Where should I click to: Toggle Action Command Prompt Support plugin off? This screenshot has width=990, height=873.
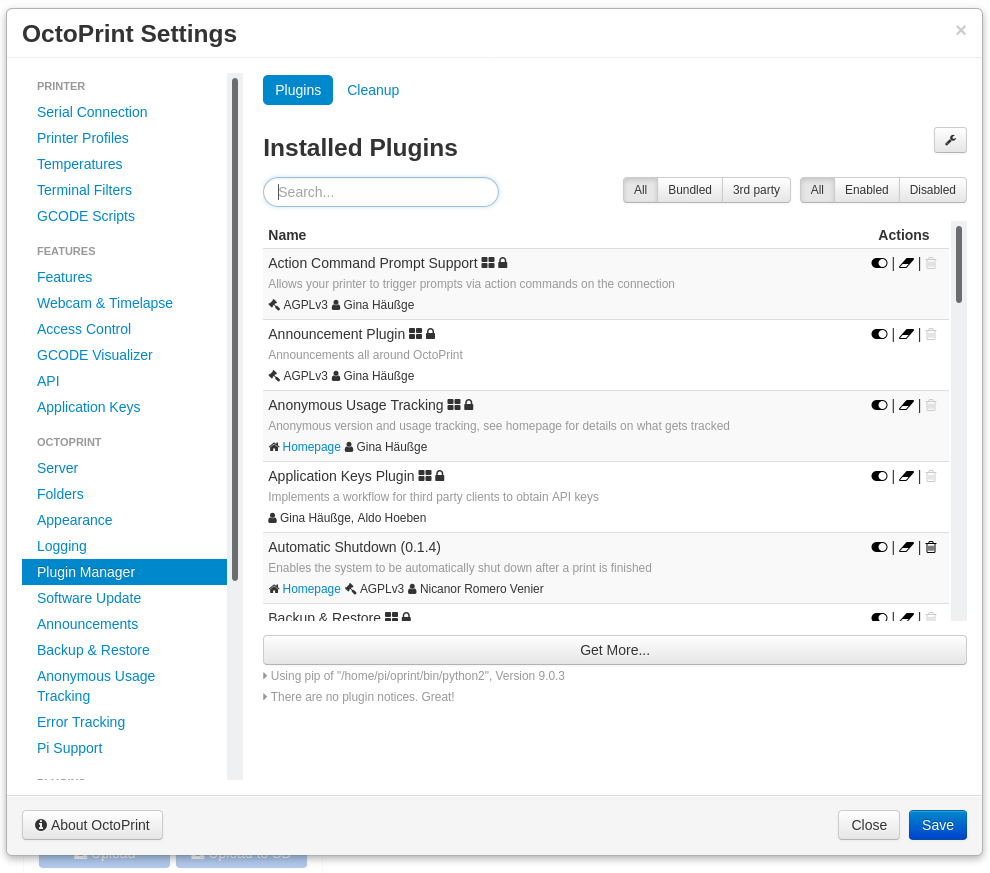pyautogui.click(x=879, y=263)
